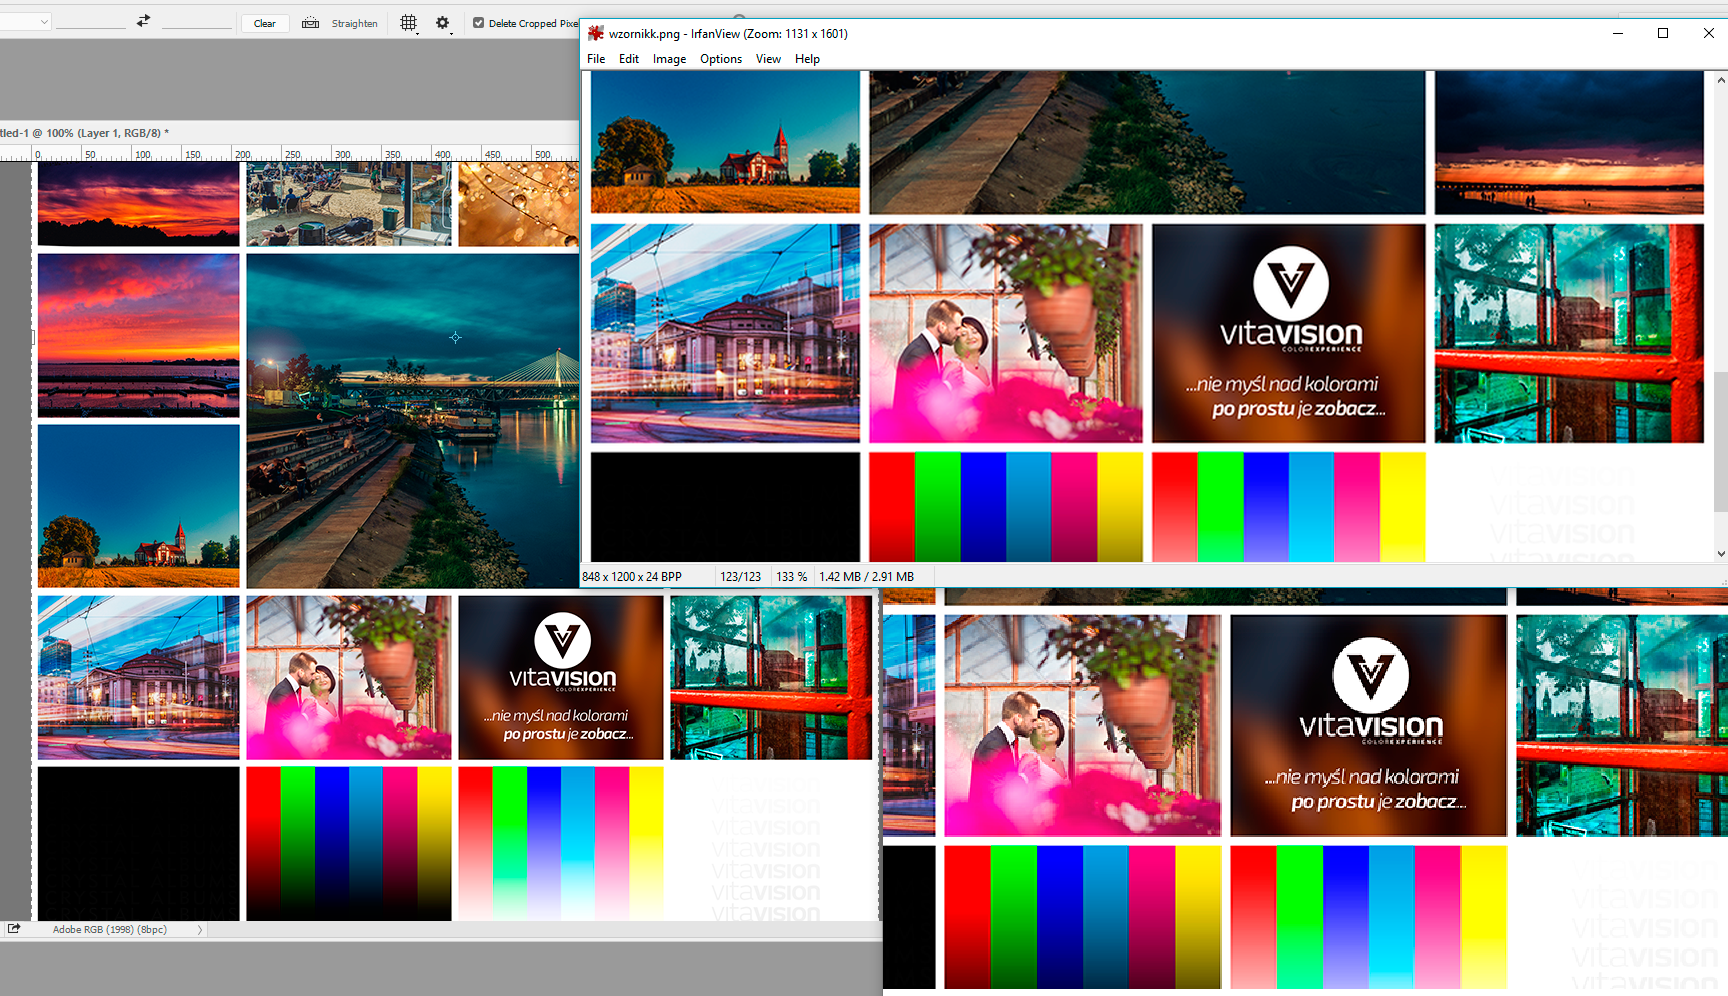Open the crop settings gear menu
The image size is (1728, 996).
point(442,23)
